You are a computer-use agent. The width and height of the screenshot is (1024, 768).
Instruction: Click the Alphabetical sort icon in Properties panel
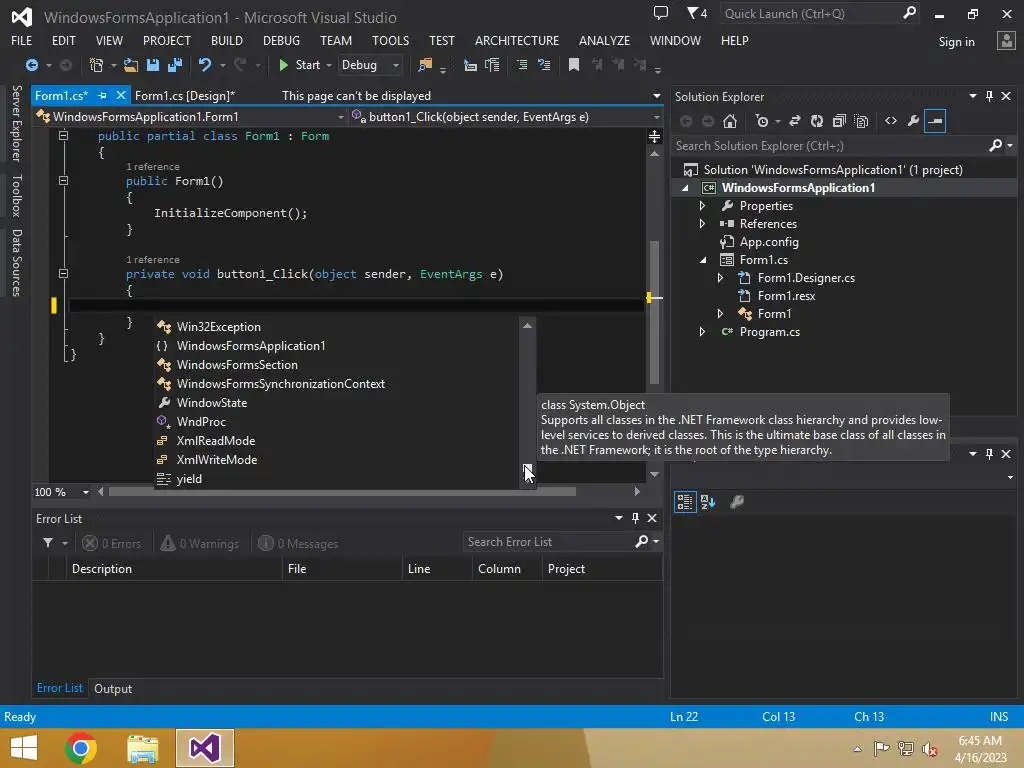pyautogui.click(x=708, y=502)
